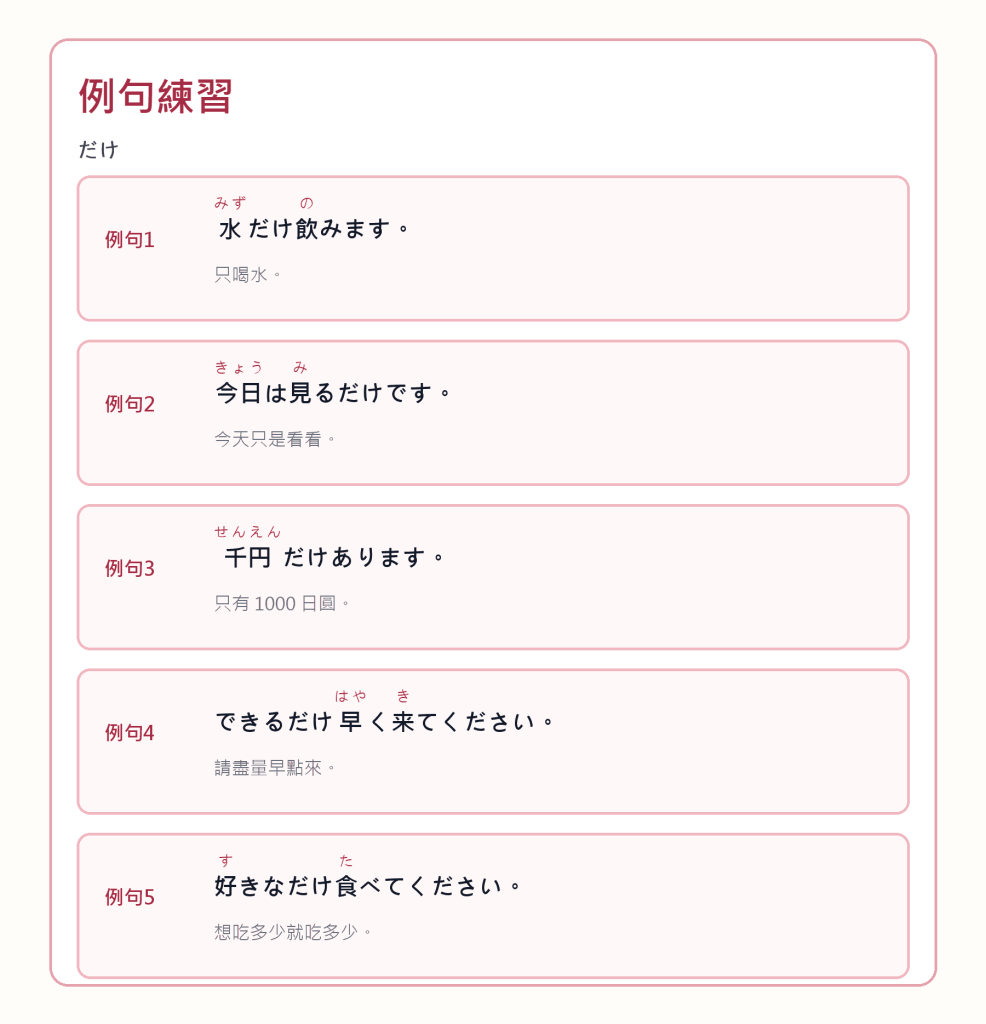This screenshot has width=986, height=1024.
Task: Click the sentence 水だけ飲みます。
Action: pos(313,229)
